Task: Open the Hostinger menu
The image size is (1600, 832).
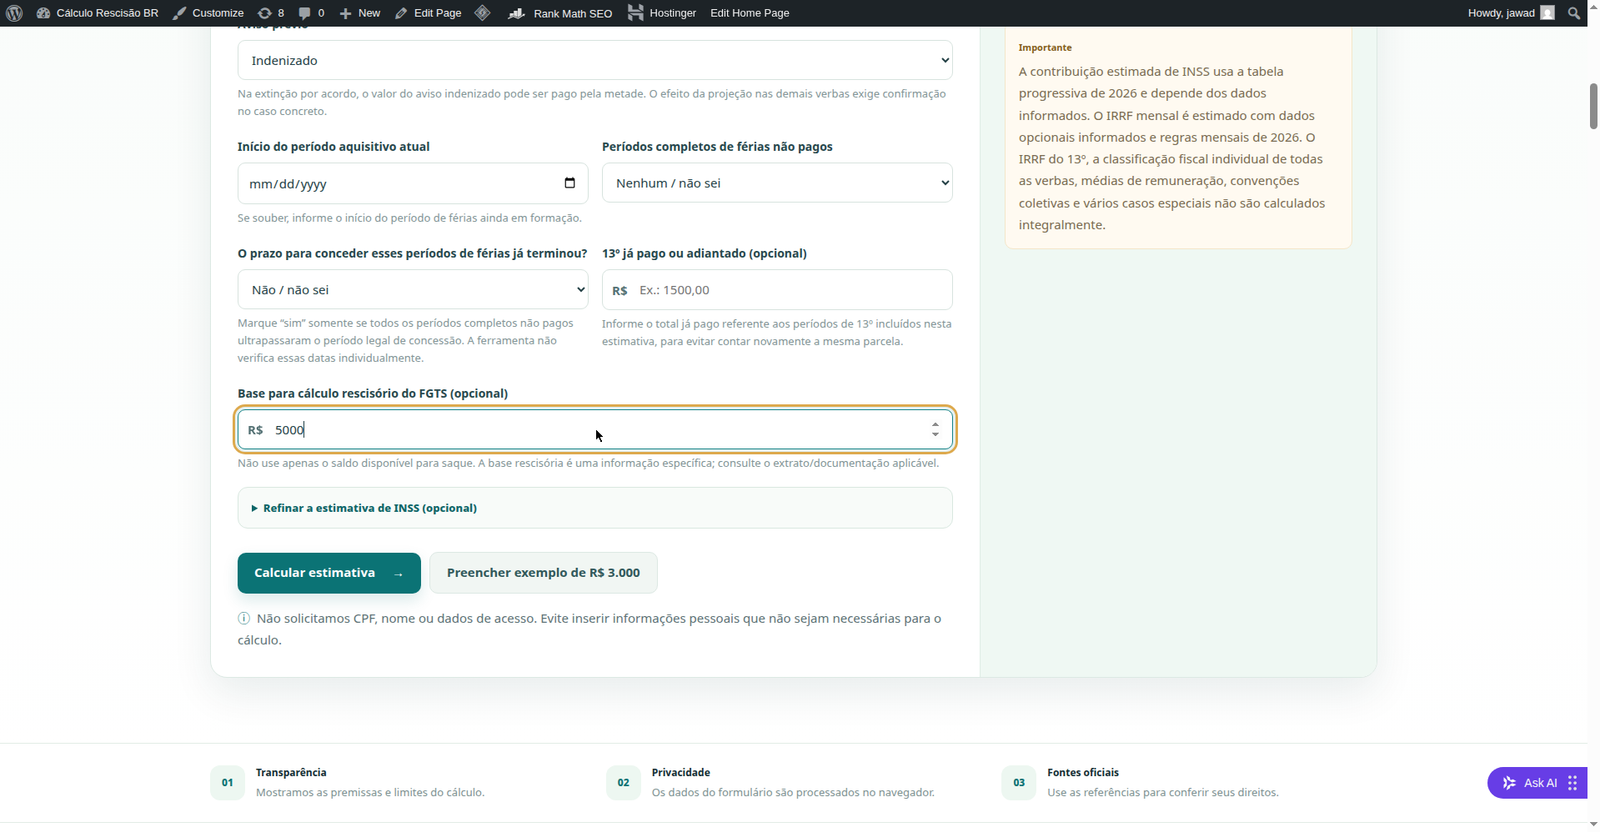Action: coord(662,13)
